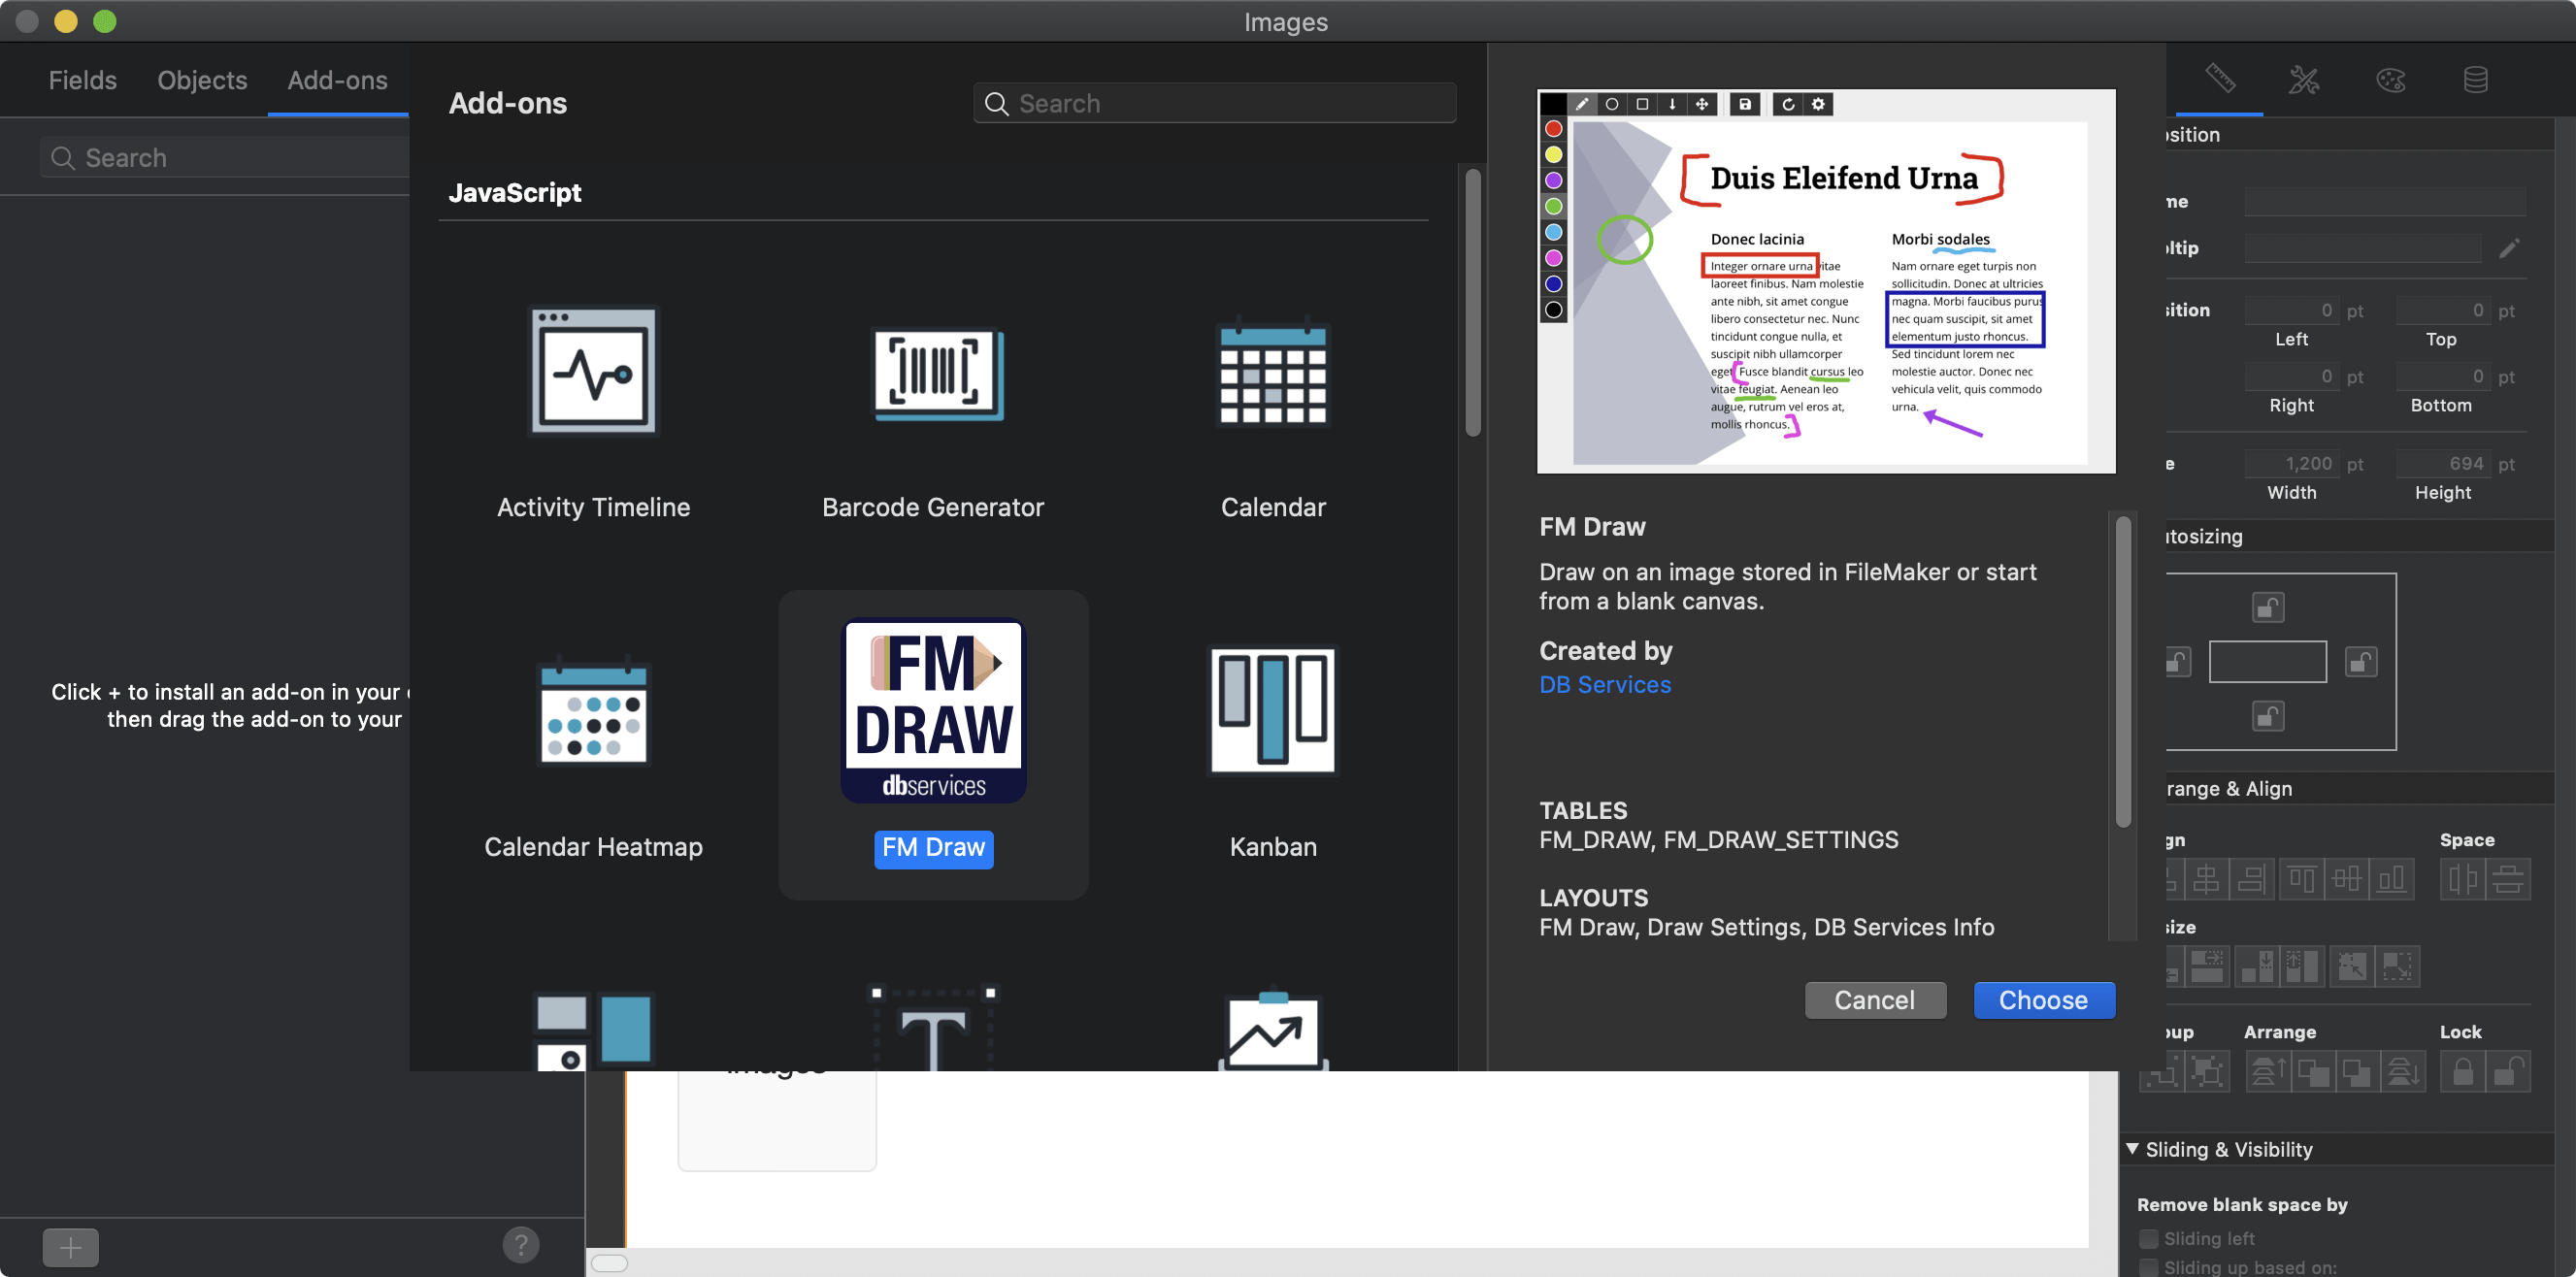Click distribute vertically Space icon
Image resolution: width=2576 pixels, height=1277 pixels.
click(2507, 880)
